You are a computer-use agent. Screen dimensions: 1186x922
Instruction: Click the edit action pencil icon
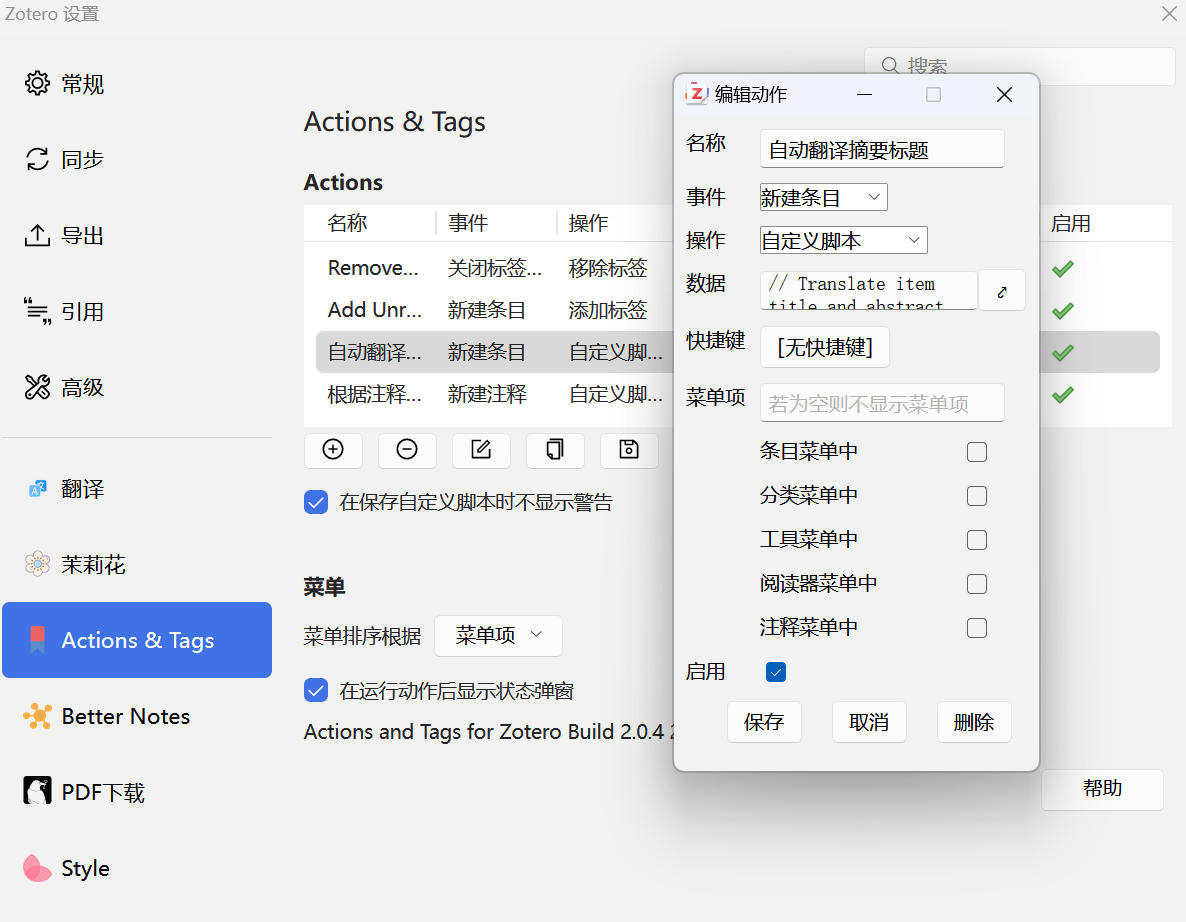tap(481, 450)
